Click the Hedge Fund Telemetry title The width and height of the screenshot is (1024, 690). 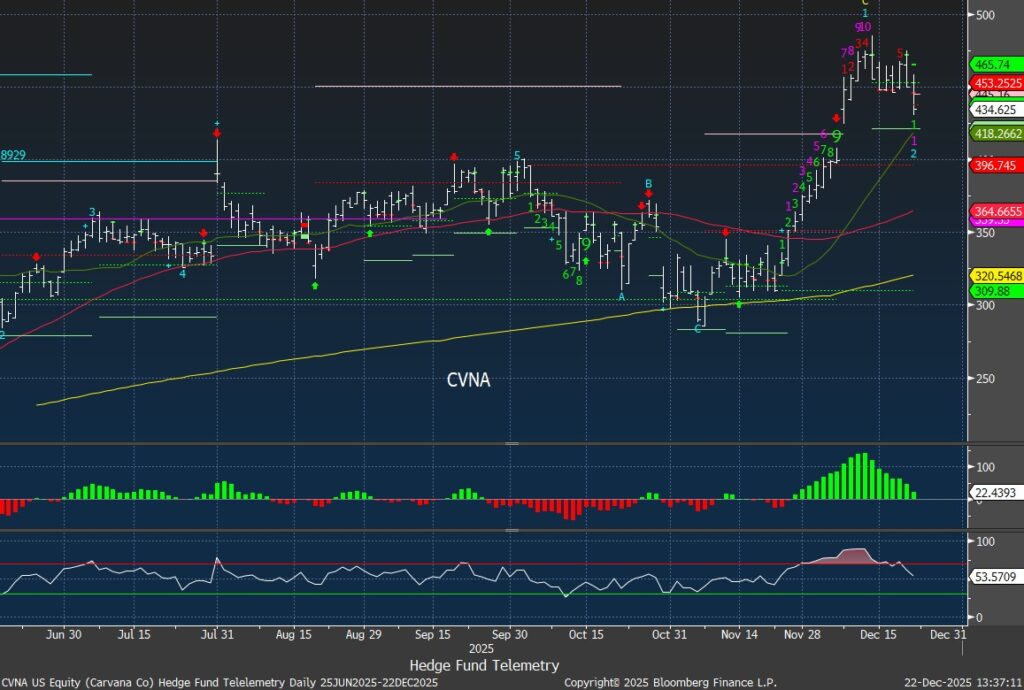point(484,665)
